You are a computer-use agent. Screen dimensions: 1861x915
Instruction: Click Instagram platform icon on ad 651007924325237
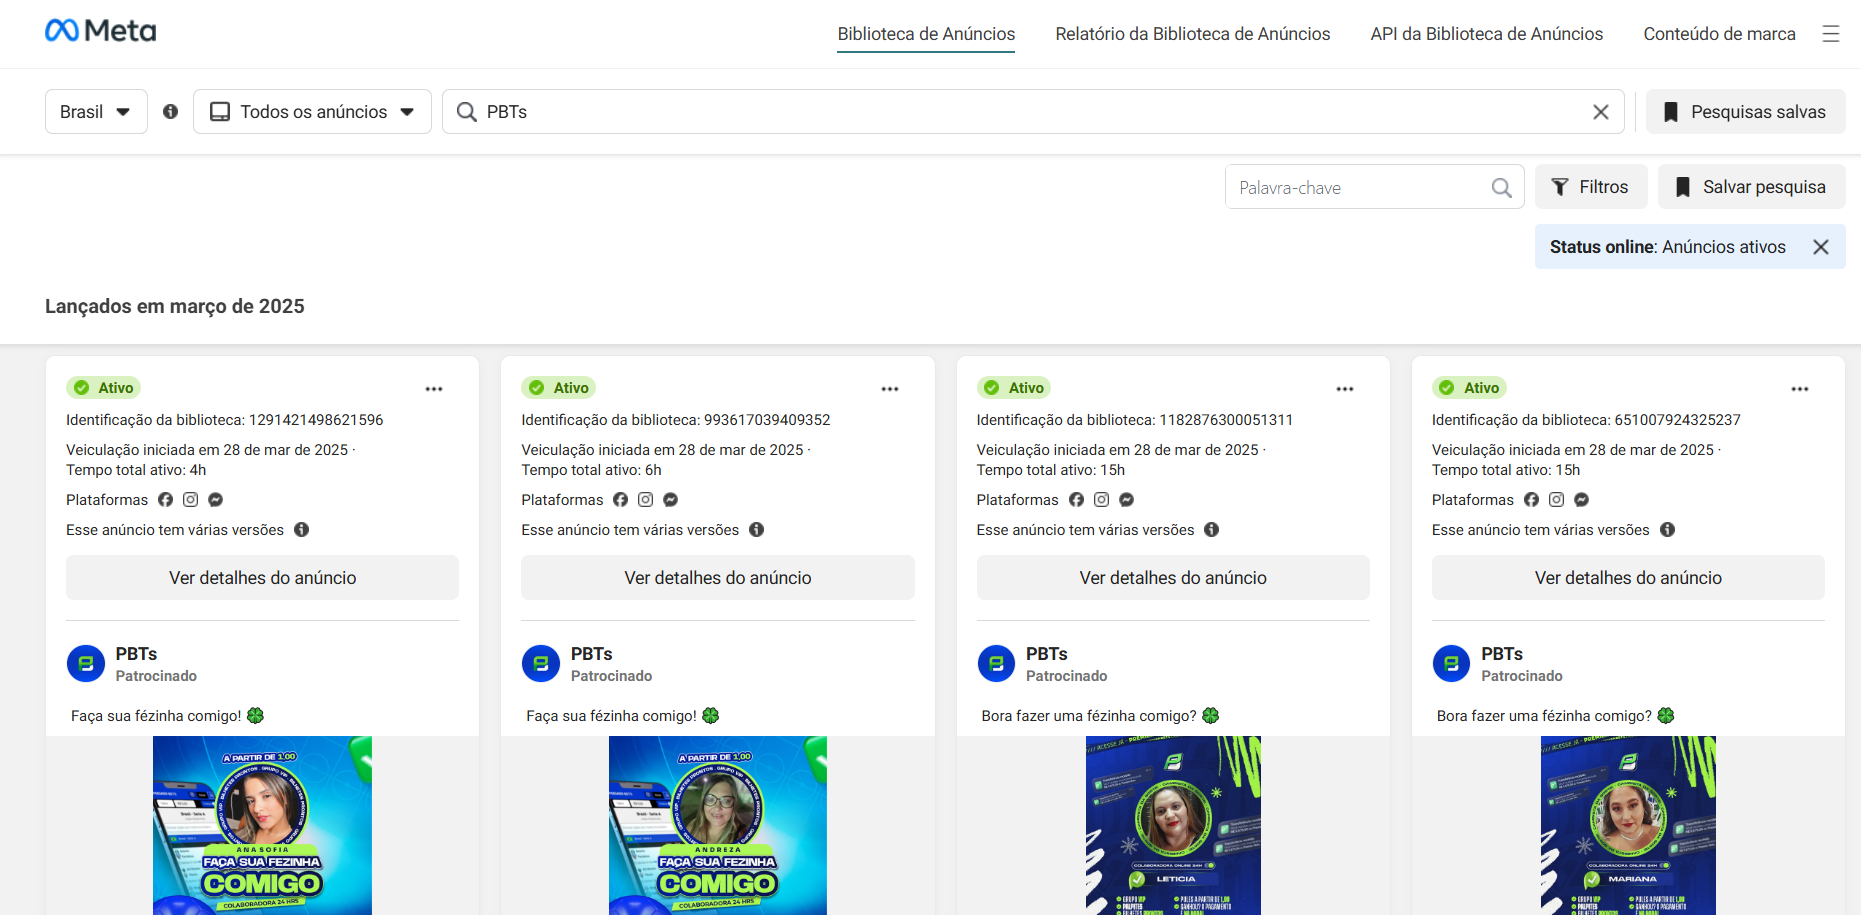pos(1556,500)
